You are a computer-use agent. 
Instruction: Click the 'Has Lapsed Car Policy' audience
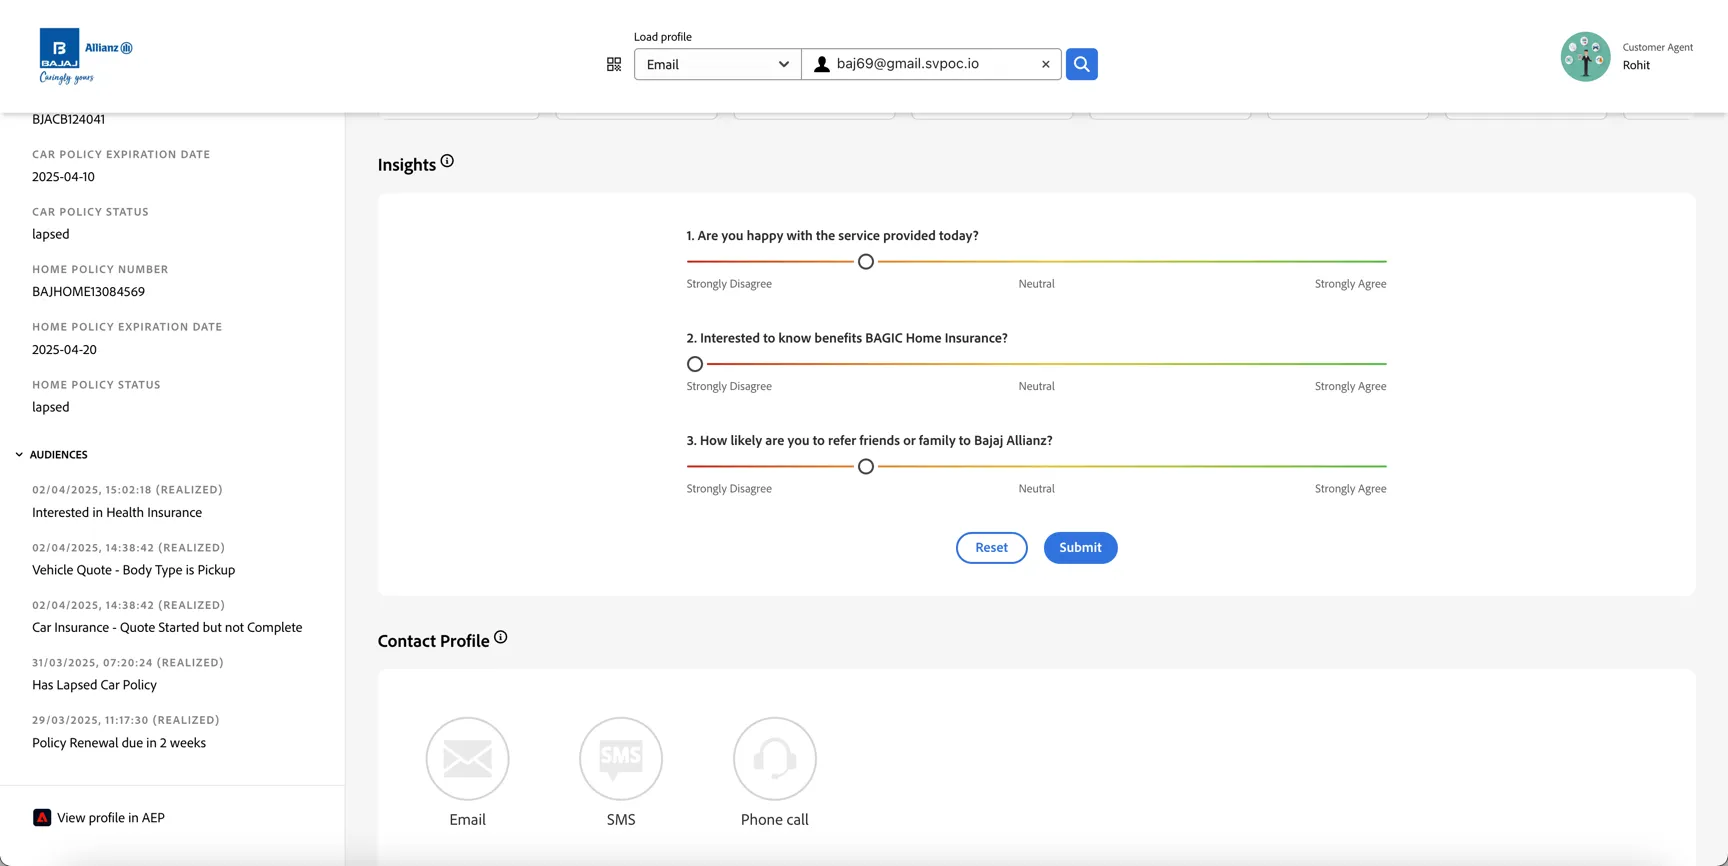coord(94,685)
